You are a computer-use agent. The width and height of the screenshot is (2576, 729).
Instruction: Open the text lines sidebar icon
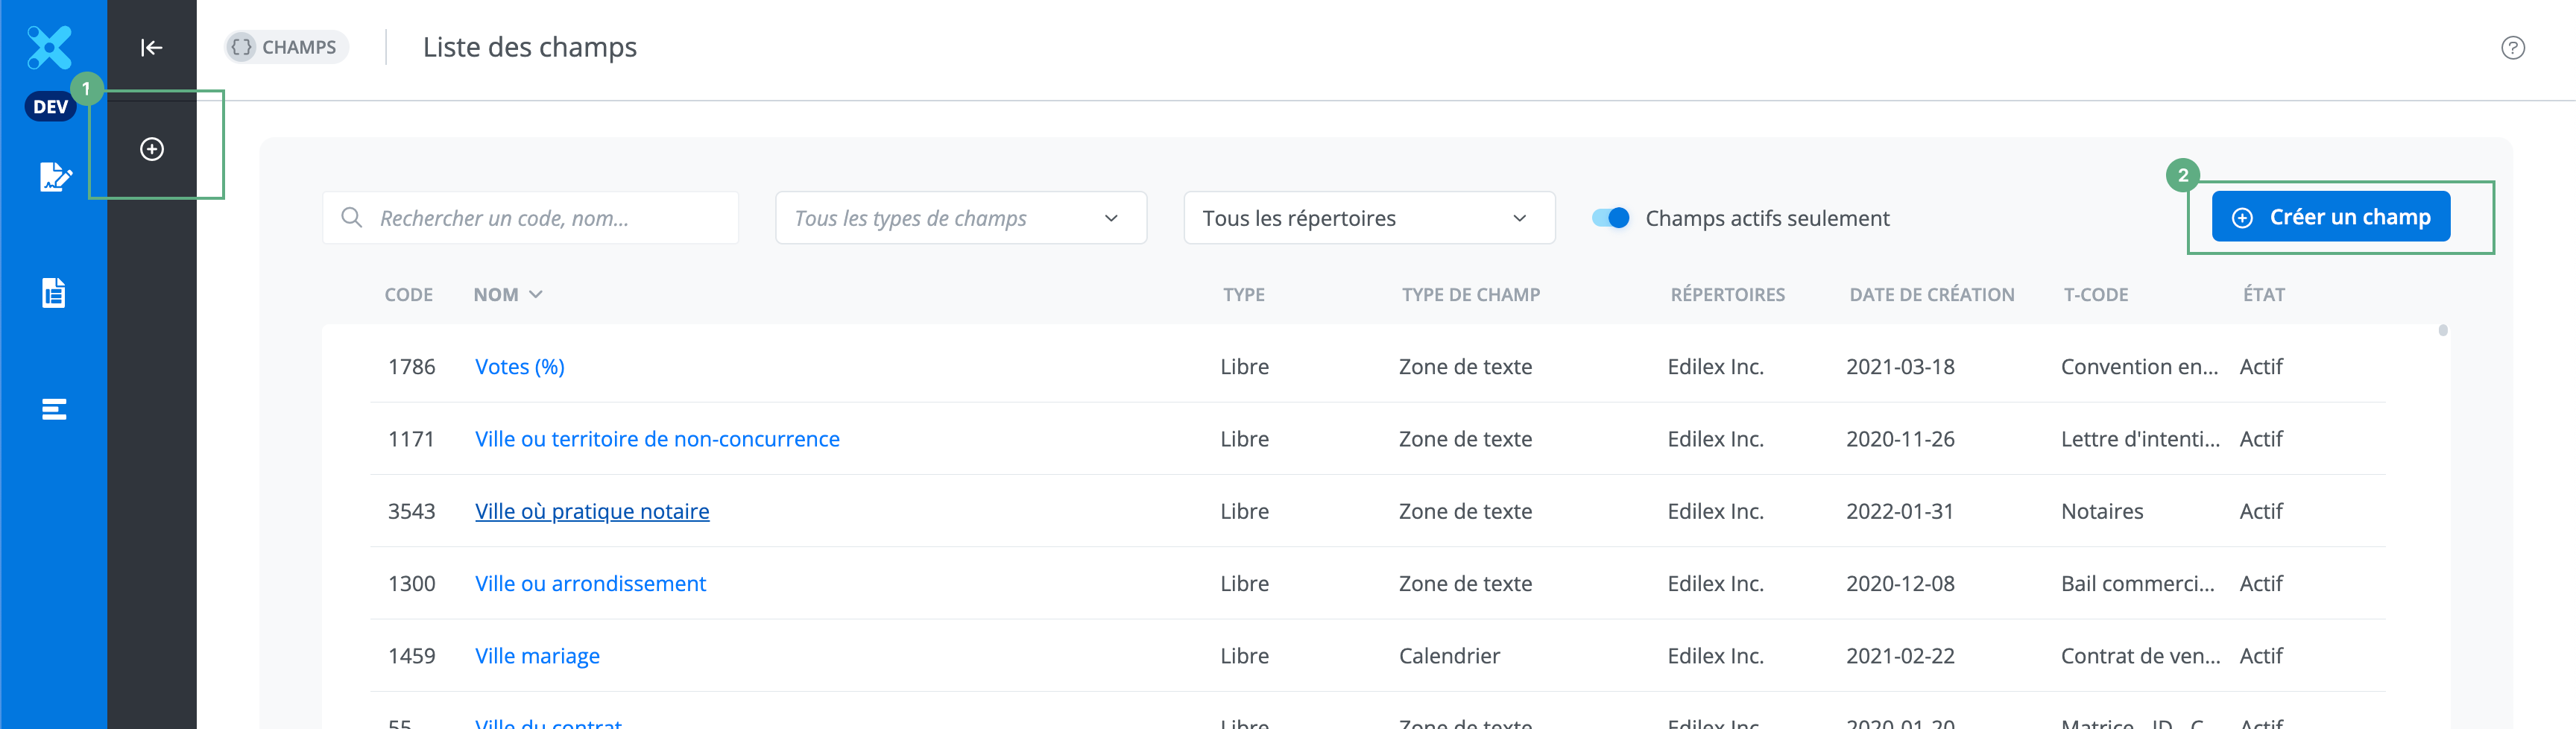54,409
